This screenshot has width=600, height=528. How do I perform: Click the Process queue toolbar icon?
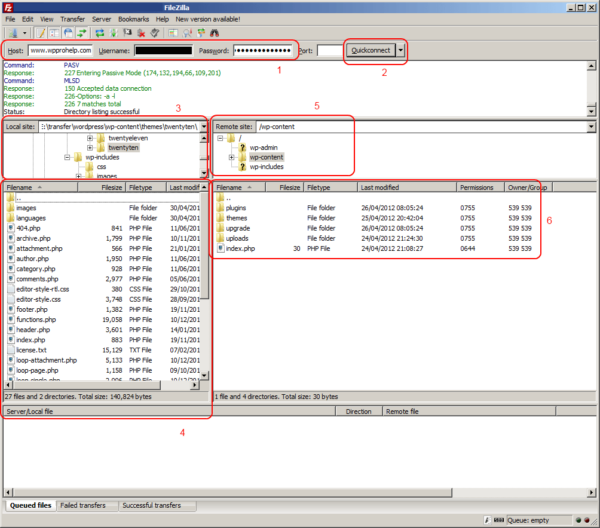(112, 32)
